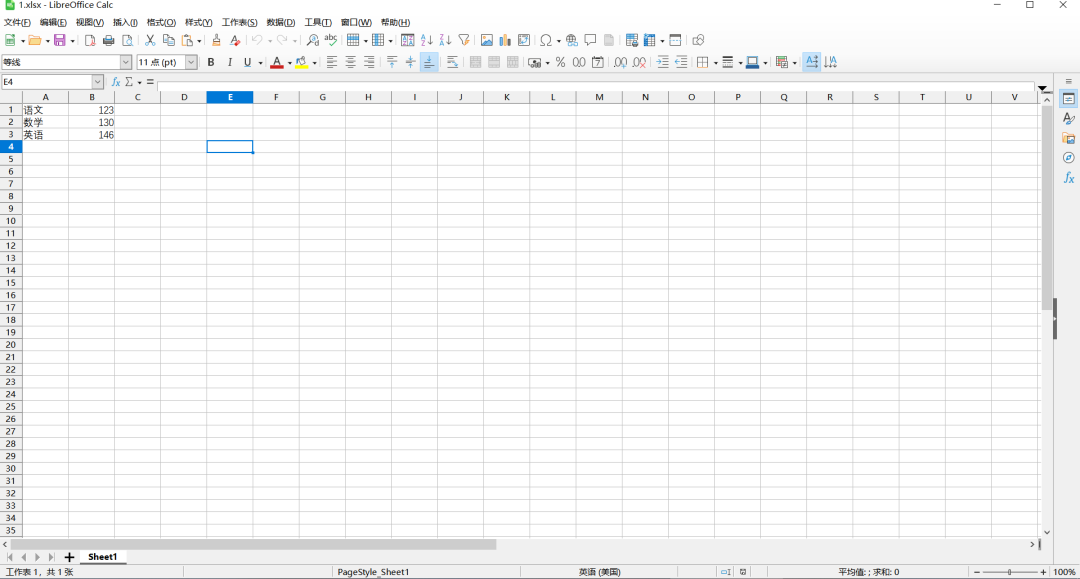
Task: Apply the yellow highlighting color swatch
Action: [302, 63]
